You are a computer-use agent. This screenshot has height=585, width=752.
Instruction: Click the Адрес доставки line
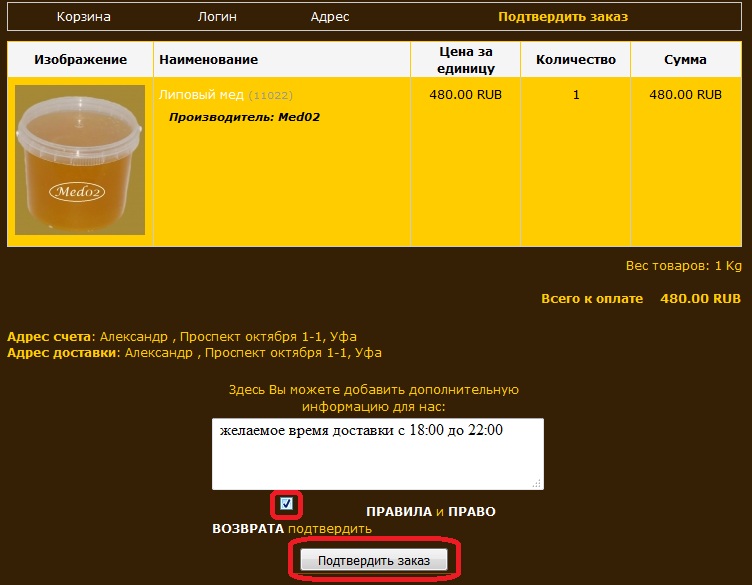click(x=194, y=352)
